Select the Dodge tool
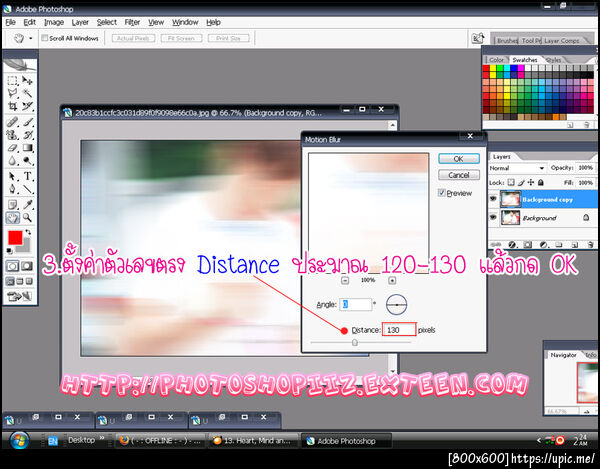 (27, 161)
